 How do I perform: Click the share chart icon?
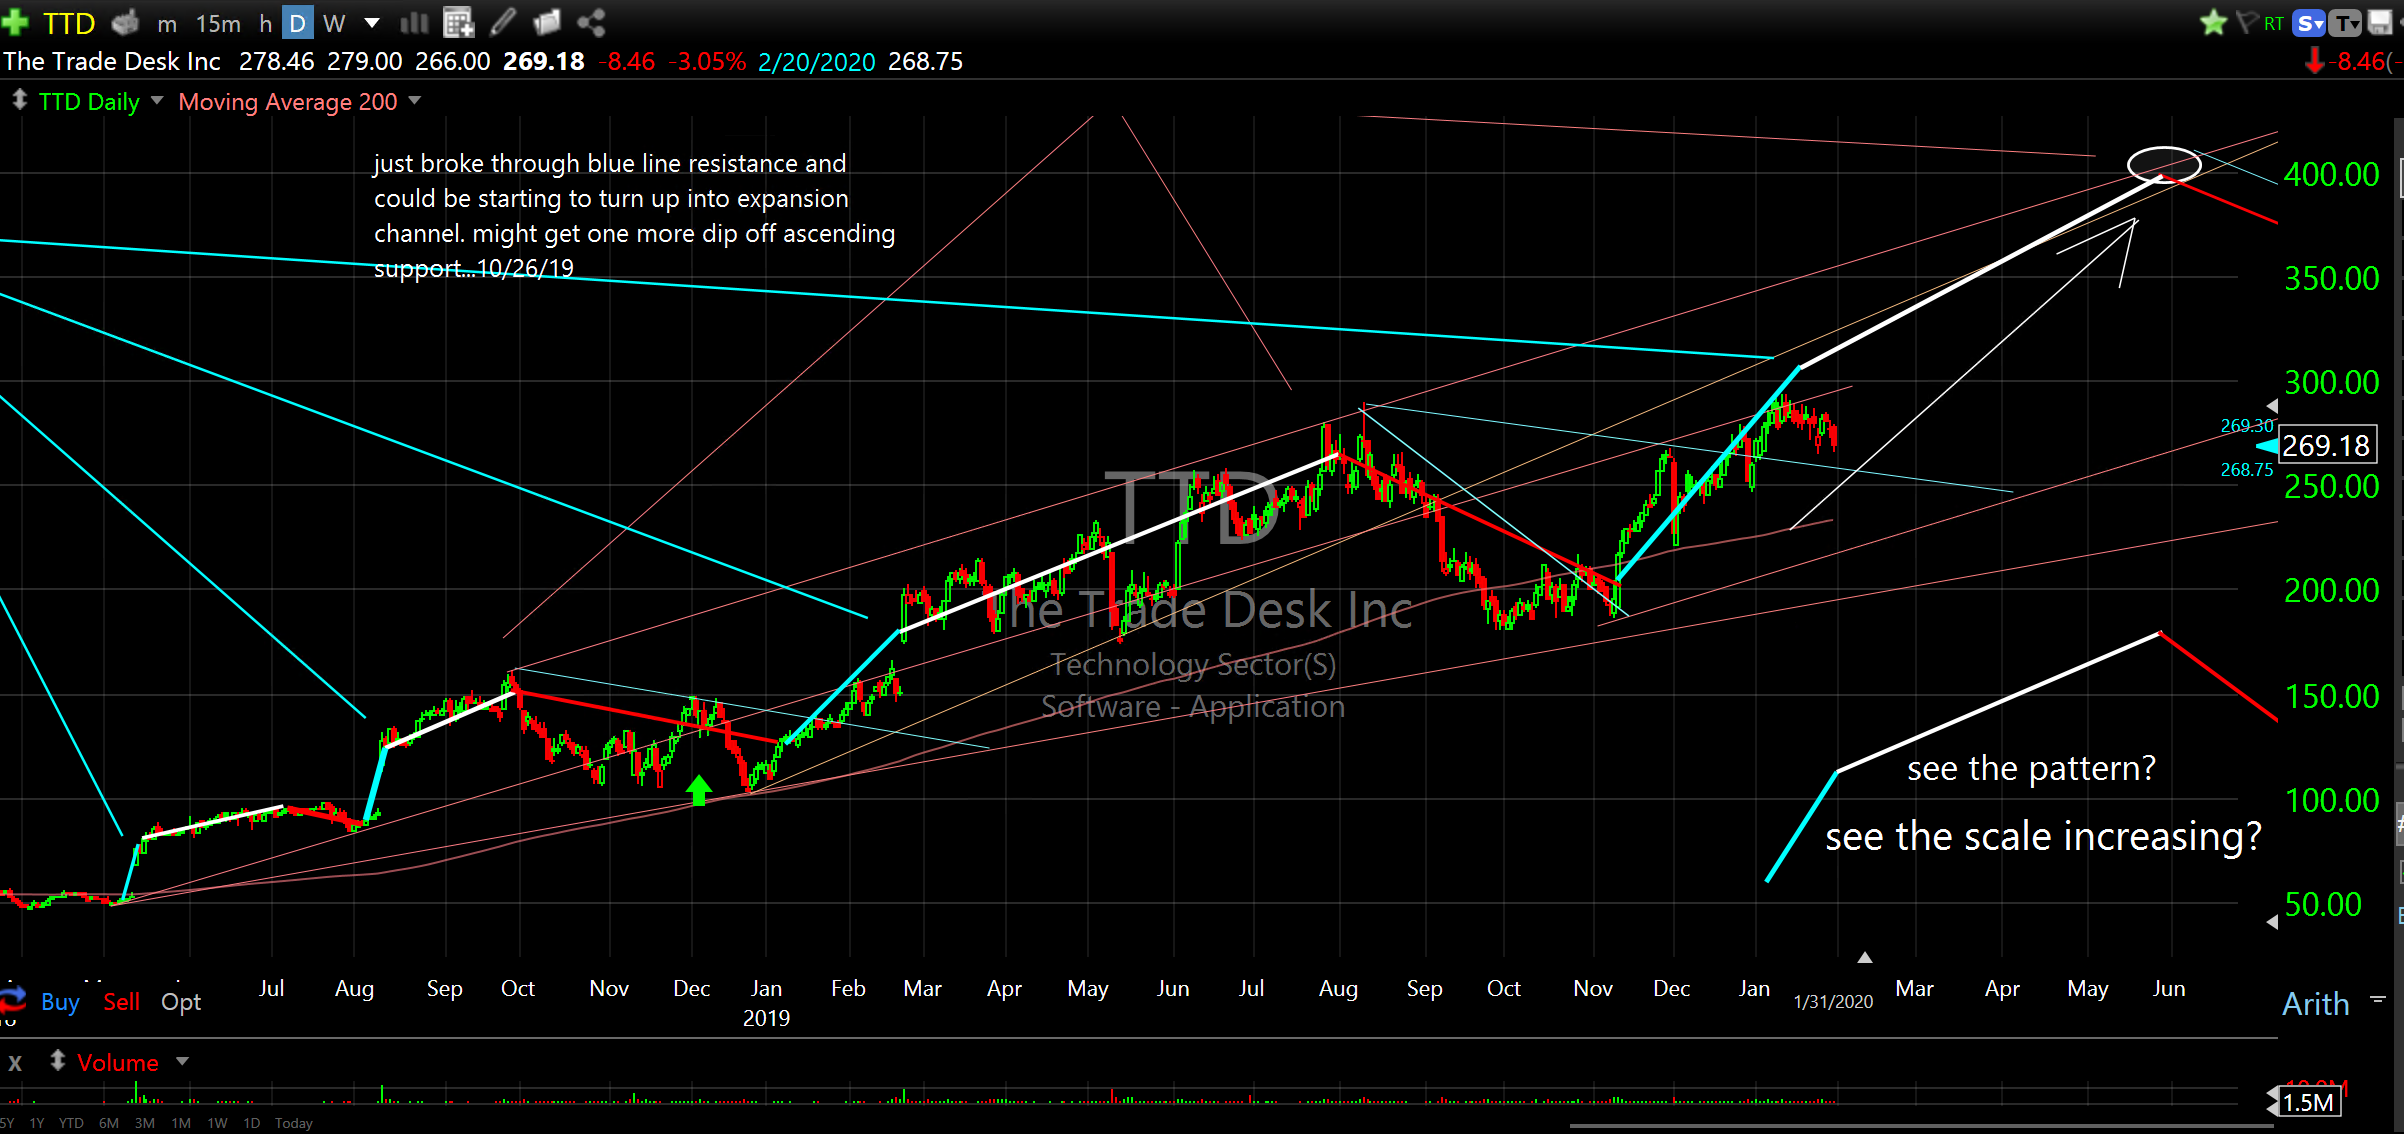(x=591, y=22)
